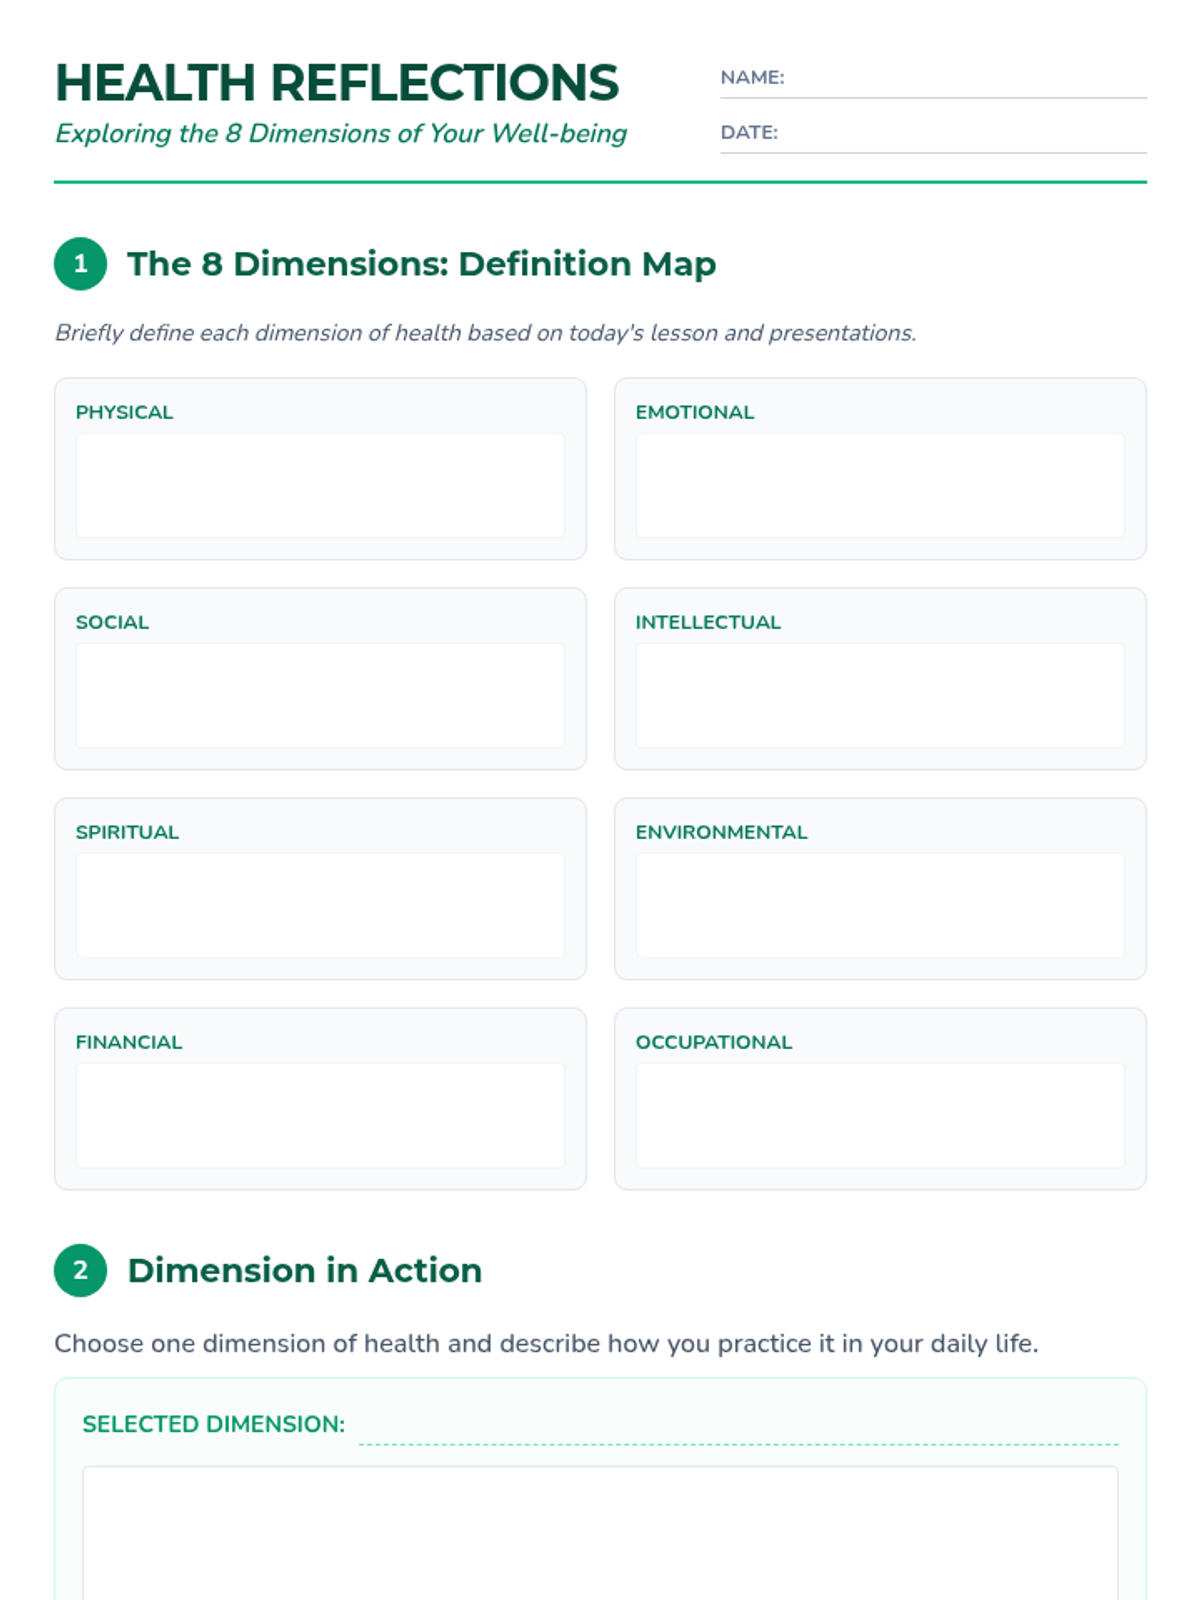Click the Health Reflections main title
Image resolution: width=1200 pixels, height=1600 pixels.
[x=337, y=83]
